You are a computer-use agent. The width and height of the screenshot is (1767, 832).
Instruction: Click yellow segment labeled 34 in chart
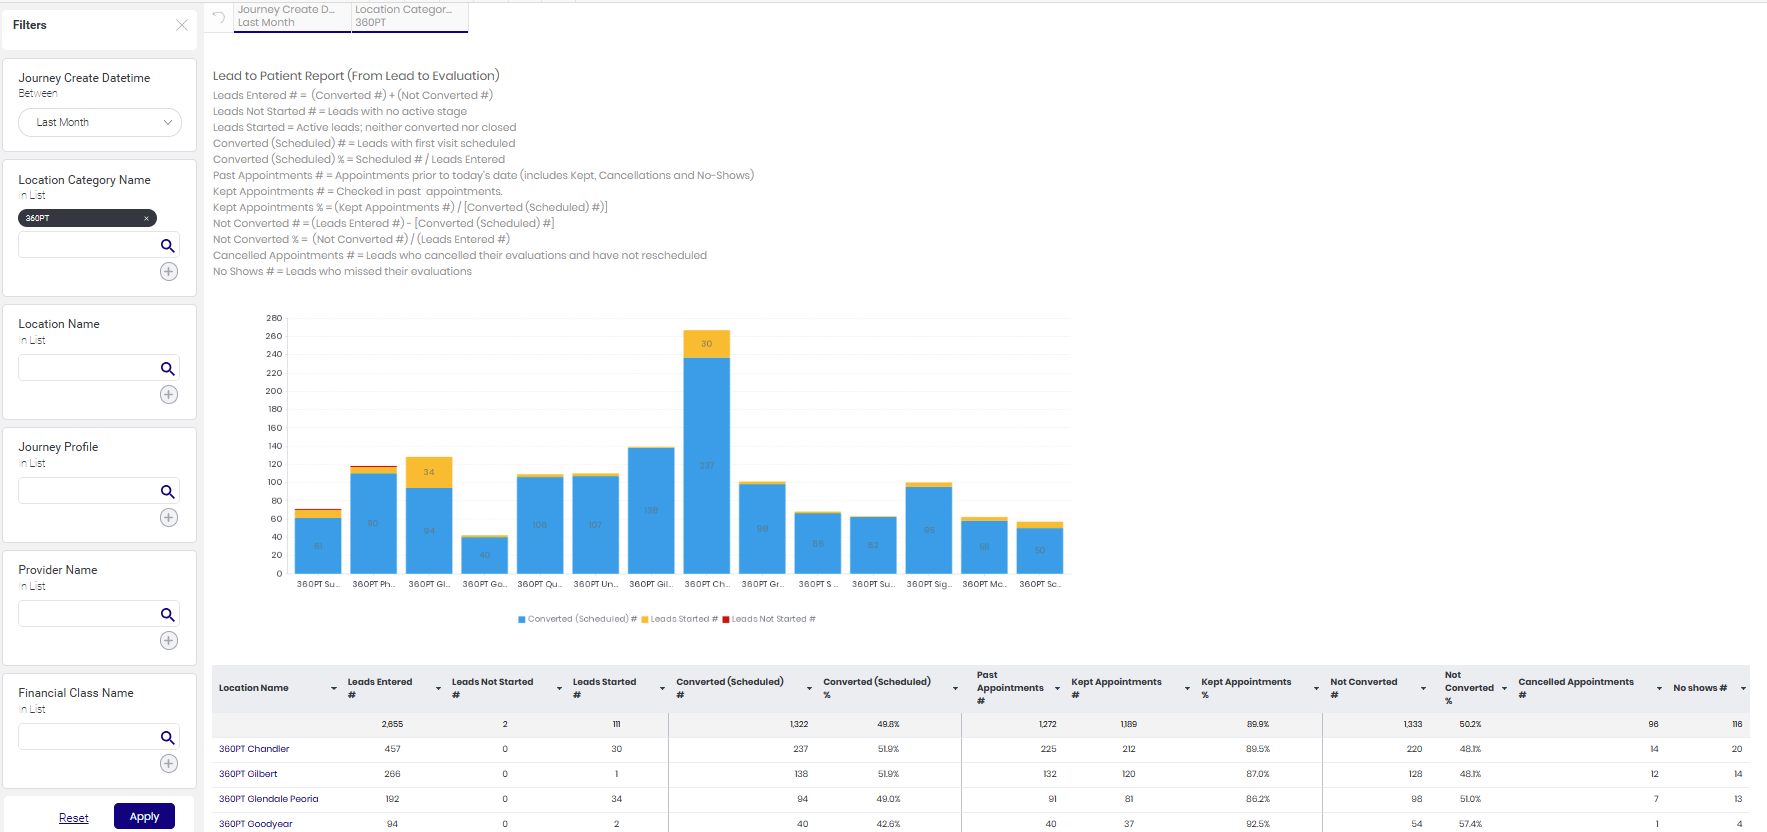click(x=429, y=472)
